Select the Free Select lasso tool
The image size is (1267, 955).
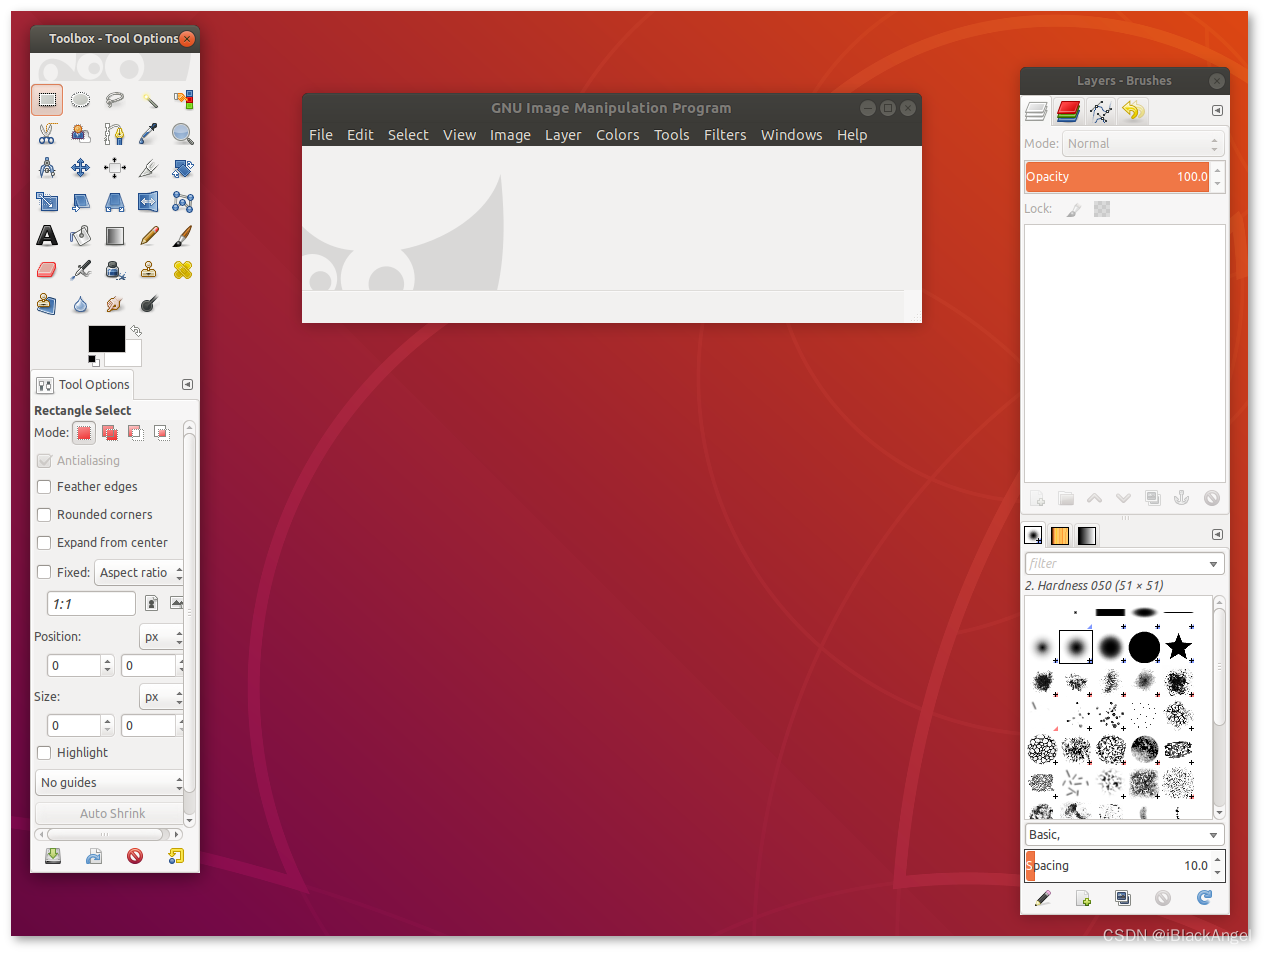click(x=115, y=100)
